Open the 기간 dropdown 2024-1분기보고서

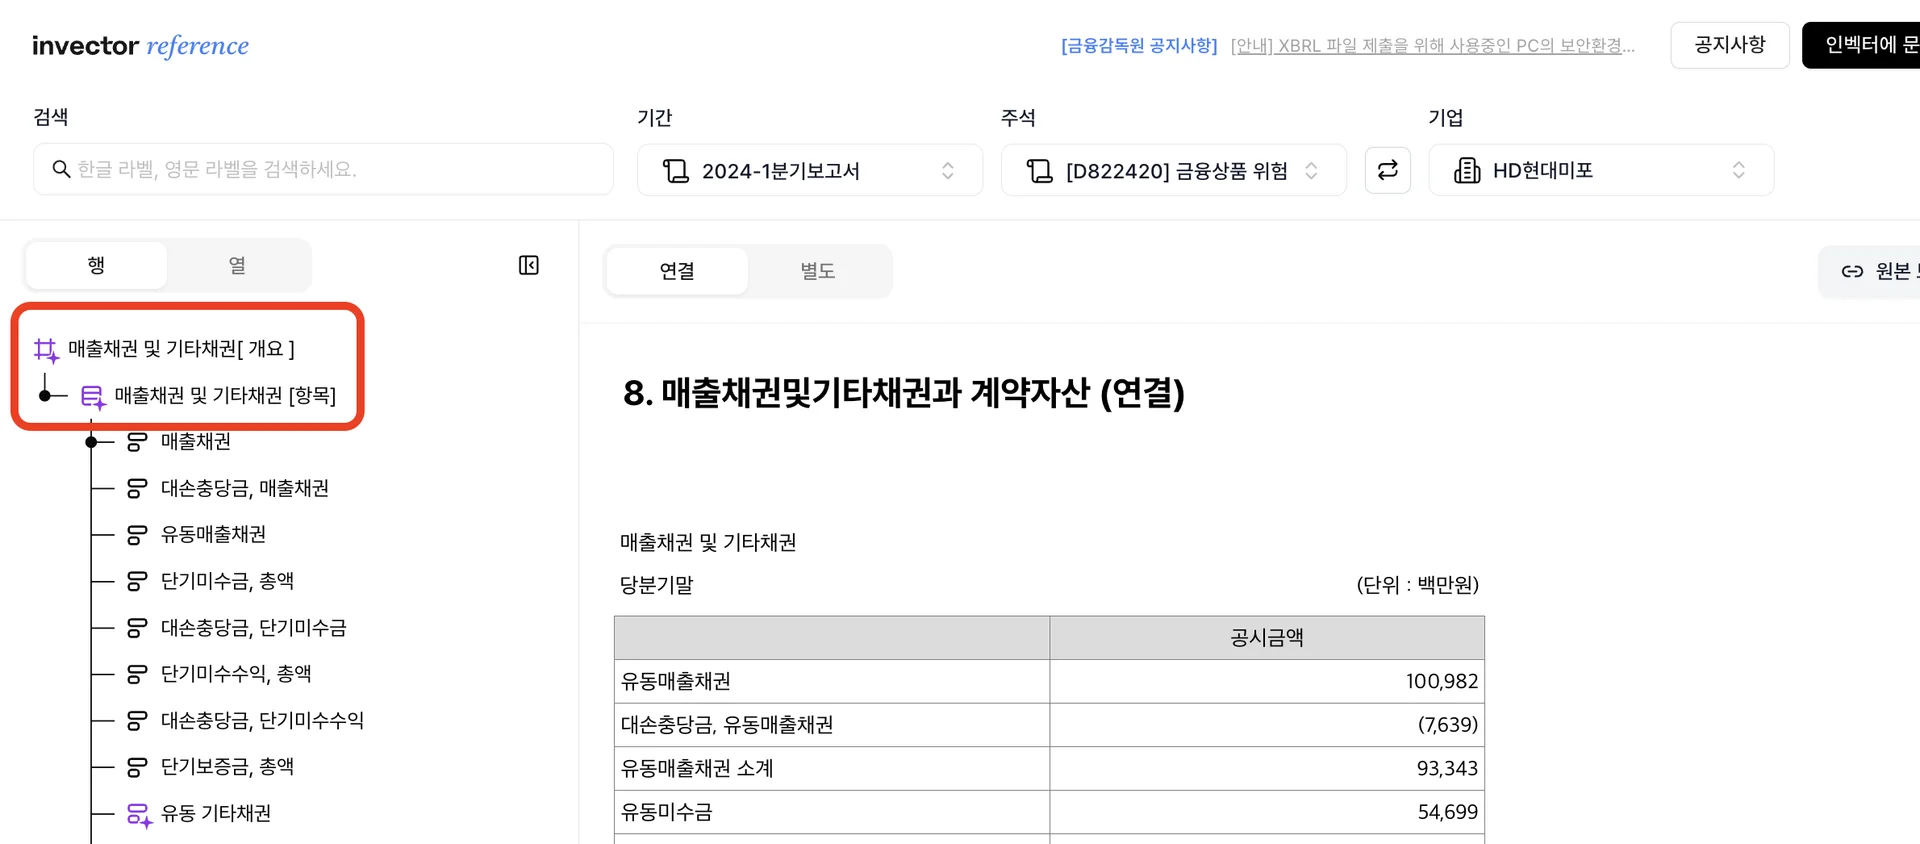tap(809, 171)
